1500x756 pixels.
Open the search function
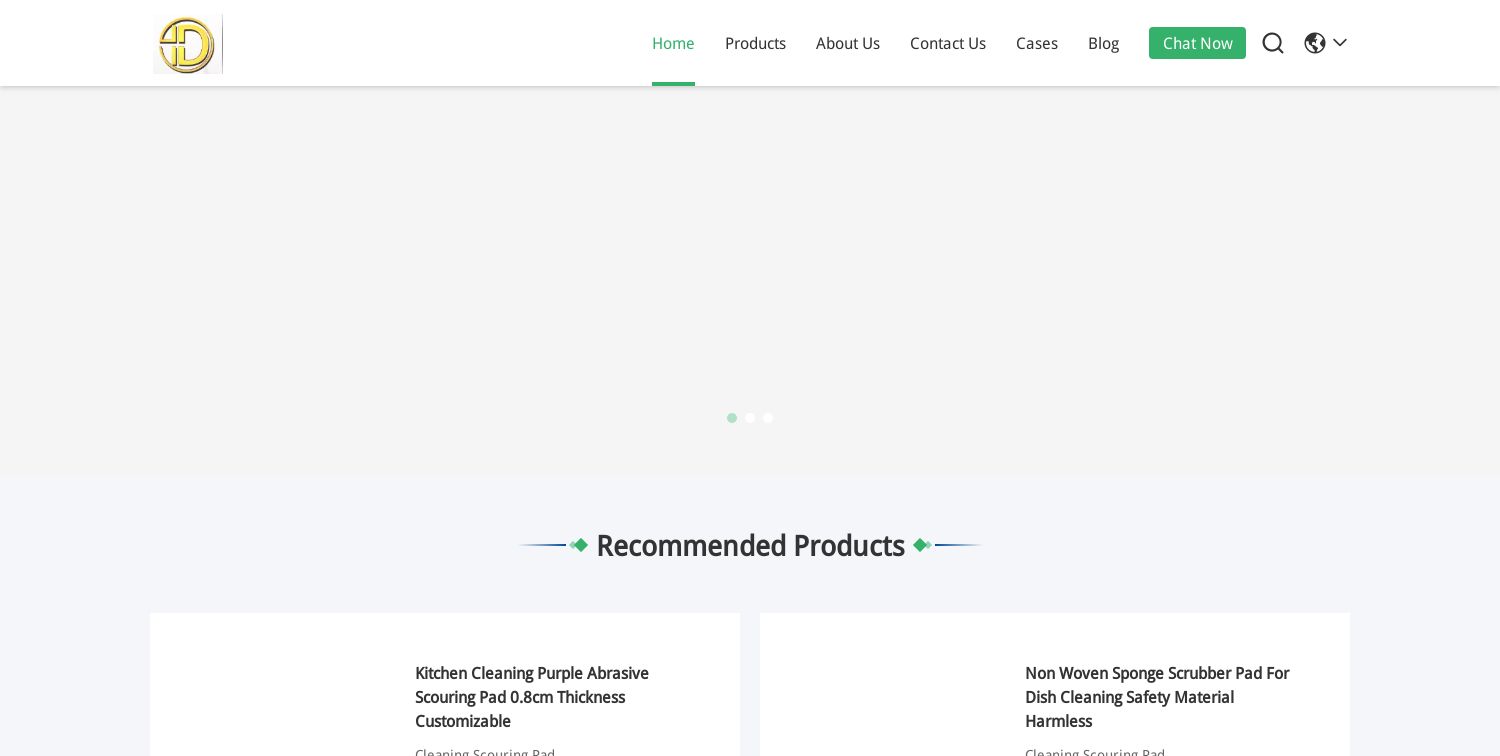click(x=1273, y=43)
